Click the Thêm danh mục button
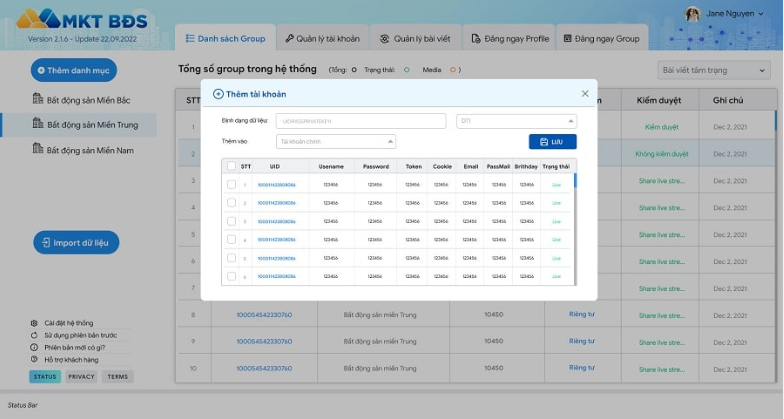 pos(74,70)
